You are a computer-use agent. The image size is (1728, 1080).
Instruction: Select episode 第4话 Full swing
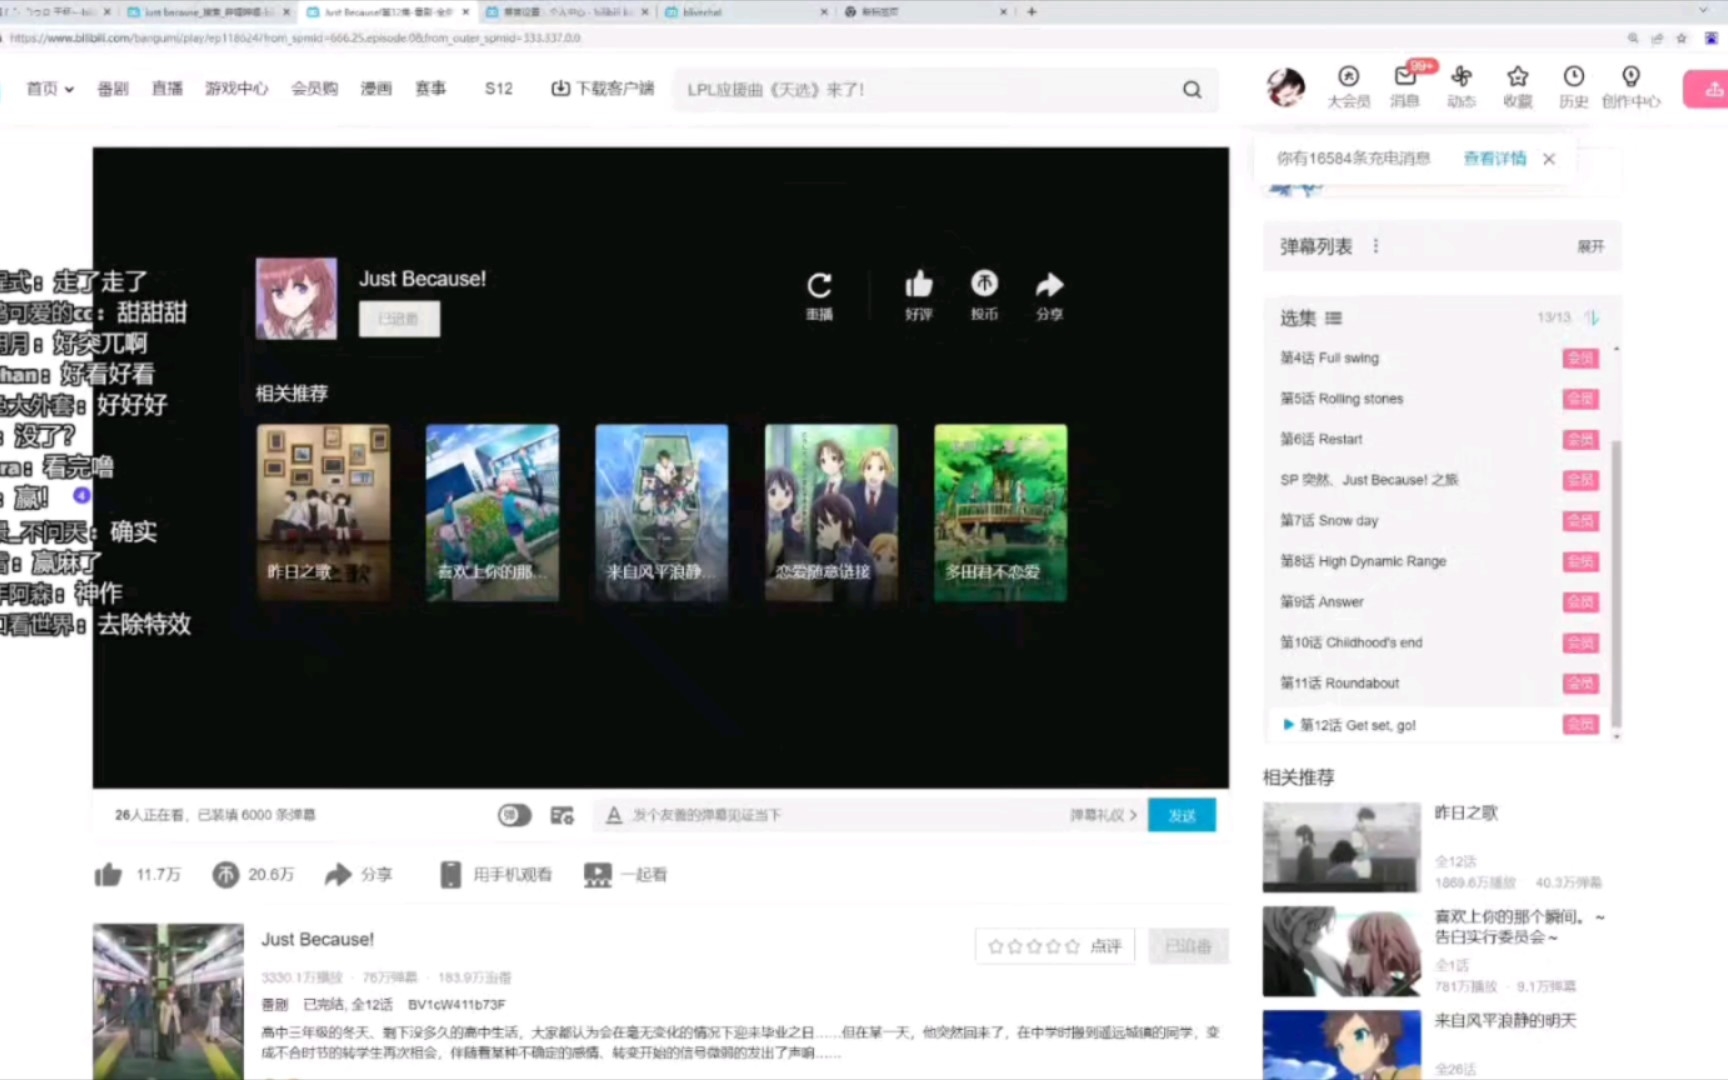[x=1438, y=358]
